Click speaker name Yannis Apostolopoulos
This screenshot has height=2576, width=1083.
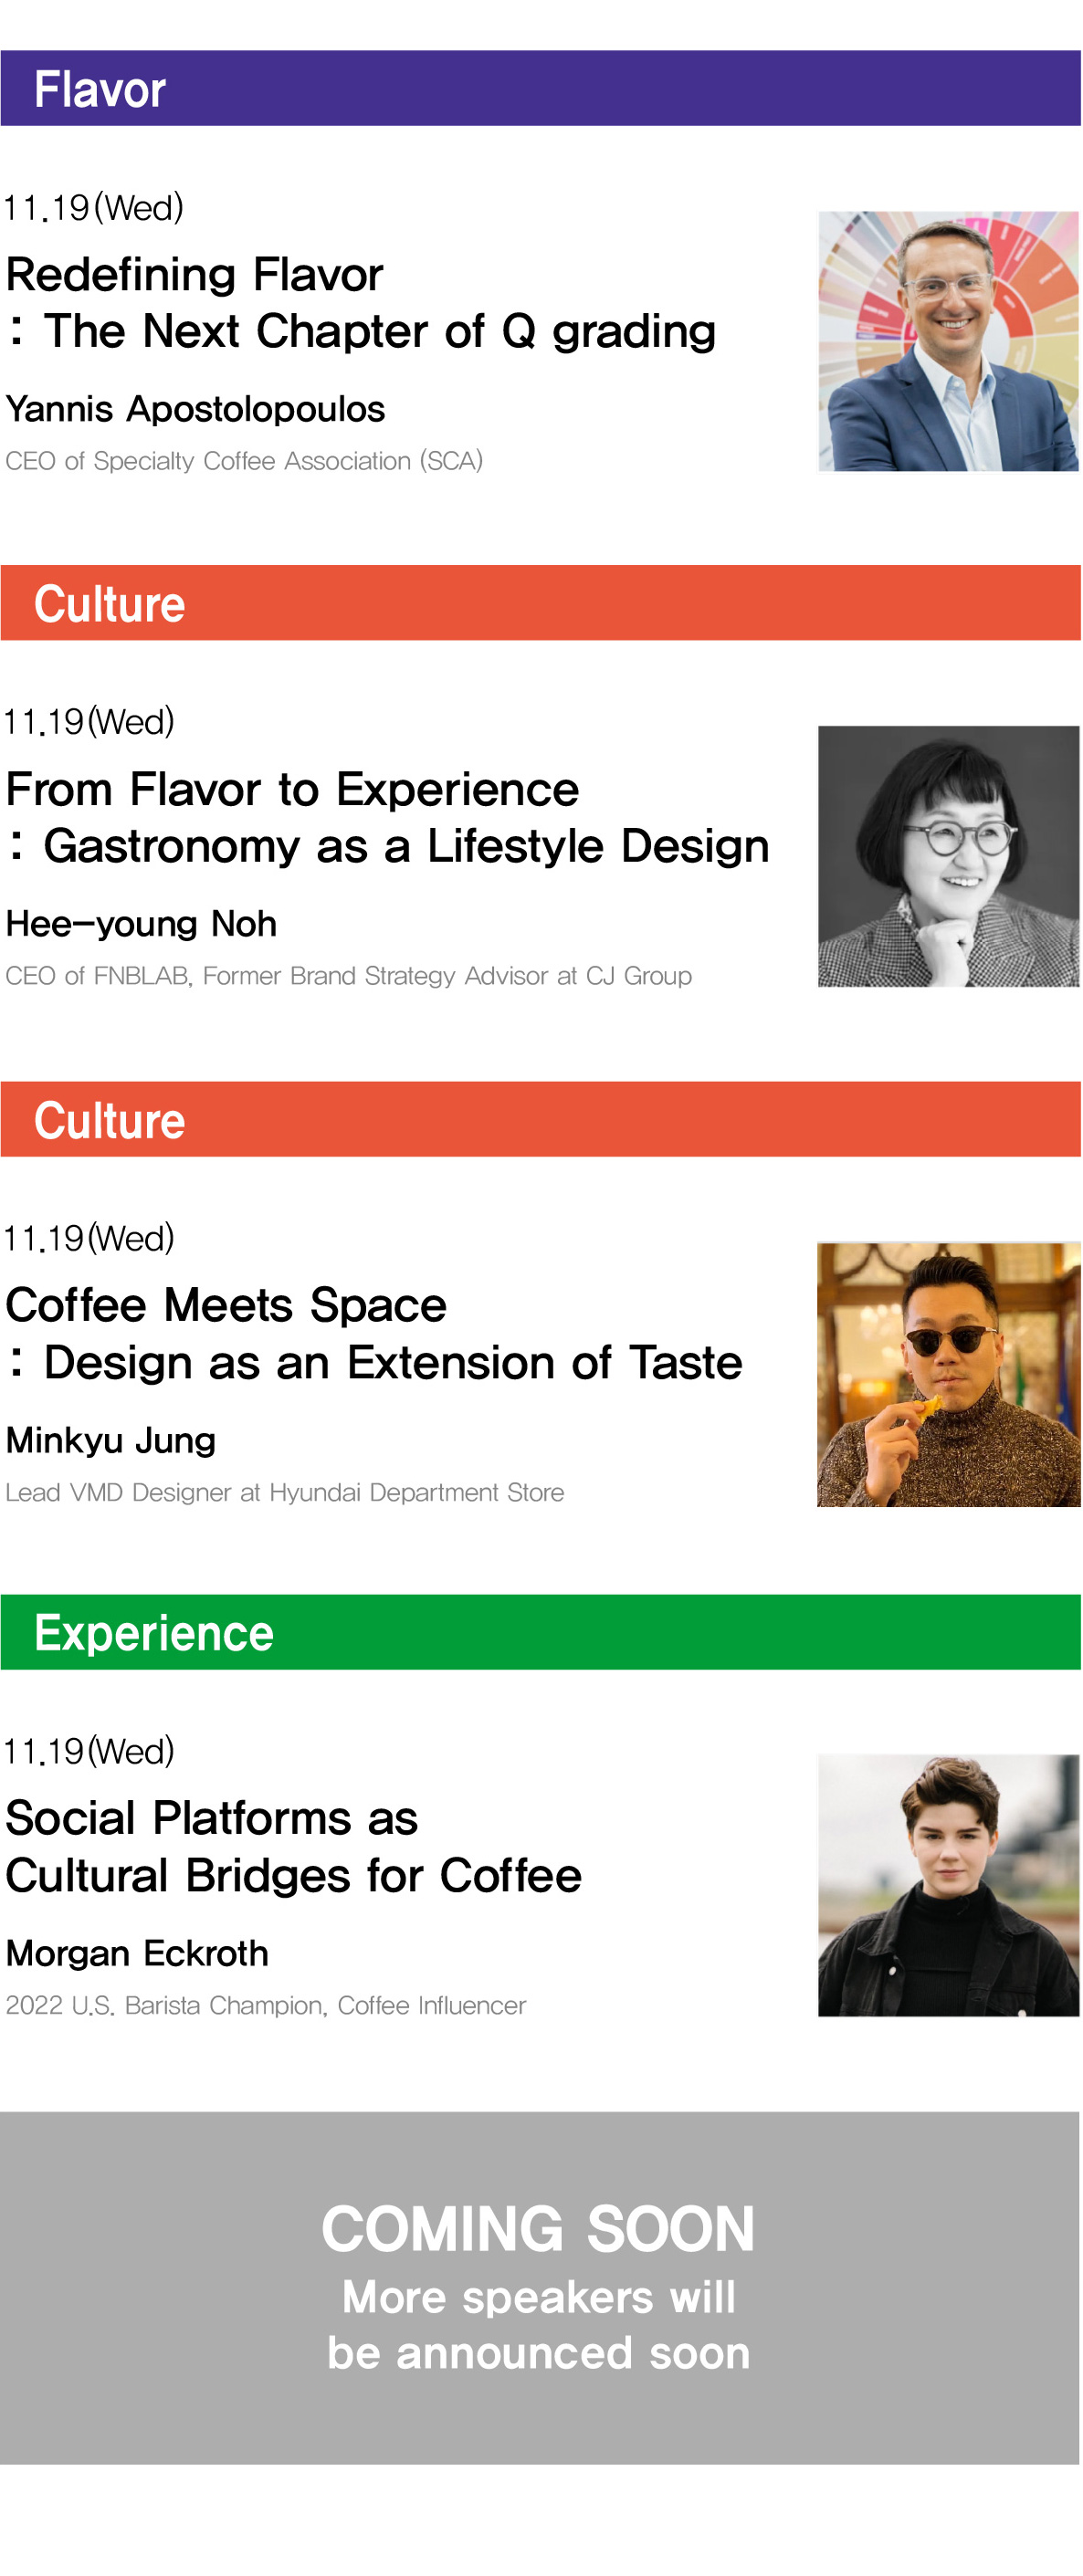(195, 409)
